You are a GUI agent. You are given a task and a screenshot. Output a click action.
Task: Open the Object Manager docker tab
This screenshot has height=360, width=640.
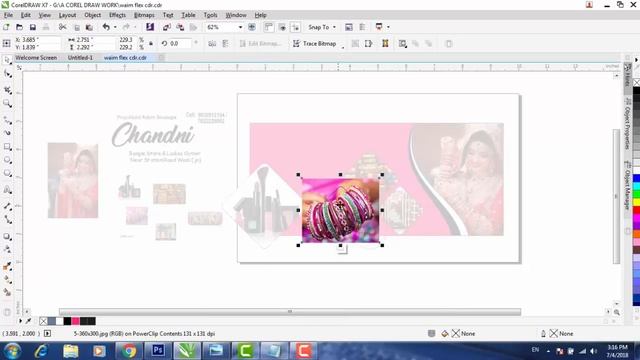(627, 185)
